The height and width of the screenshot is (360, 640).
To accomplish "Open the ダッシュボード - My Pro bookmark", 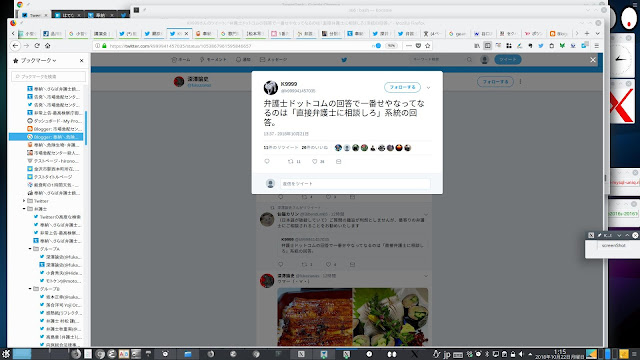I will point(54,121).
